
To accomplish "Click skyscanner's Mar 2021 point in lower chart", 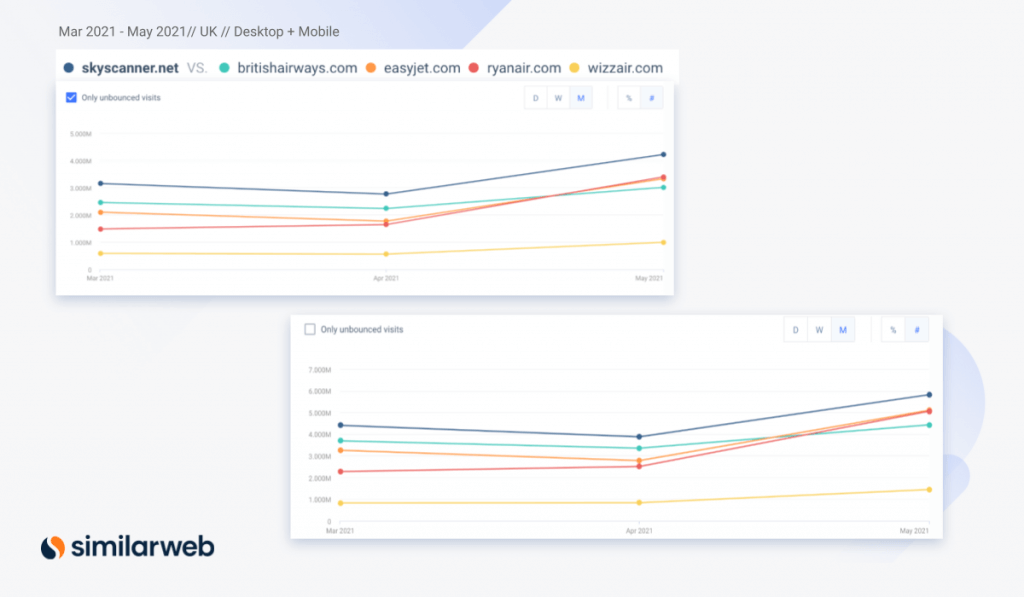I will coord(340,425).
